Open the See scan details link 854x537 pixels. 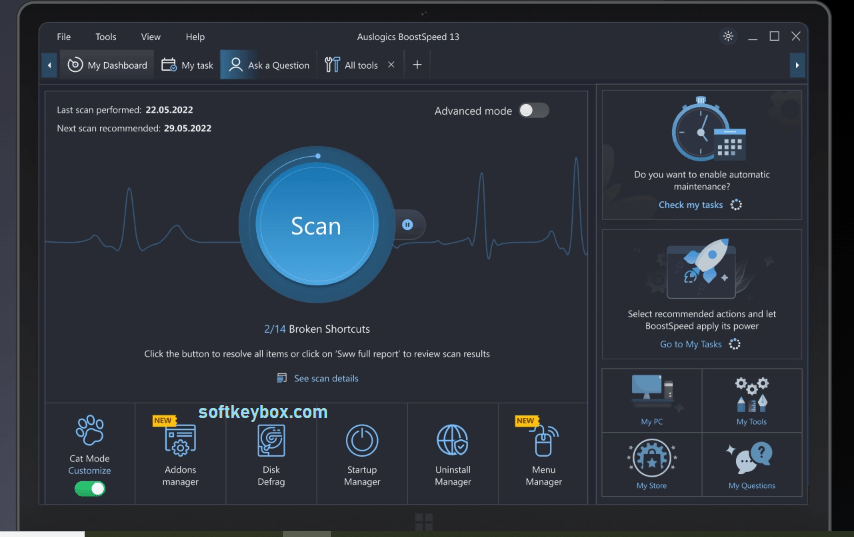pos(318,378)
